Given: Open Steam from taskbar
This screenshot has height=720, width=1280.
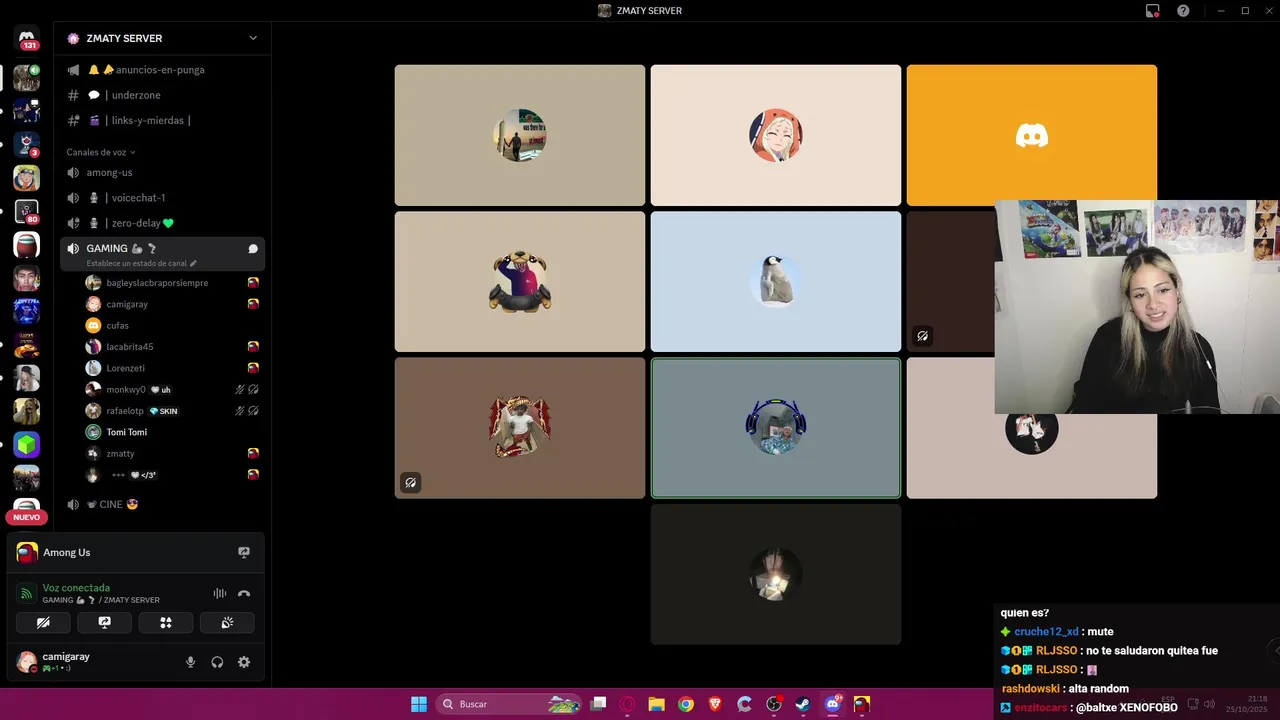Looking at the screenshot, I should coord(803,704).
